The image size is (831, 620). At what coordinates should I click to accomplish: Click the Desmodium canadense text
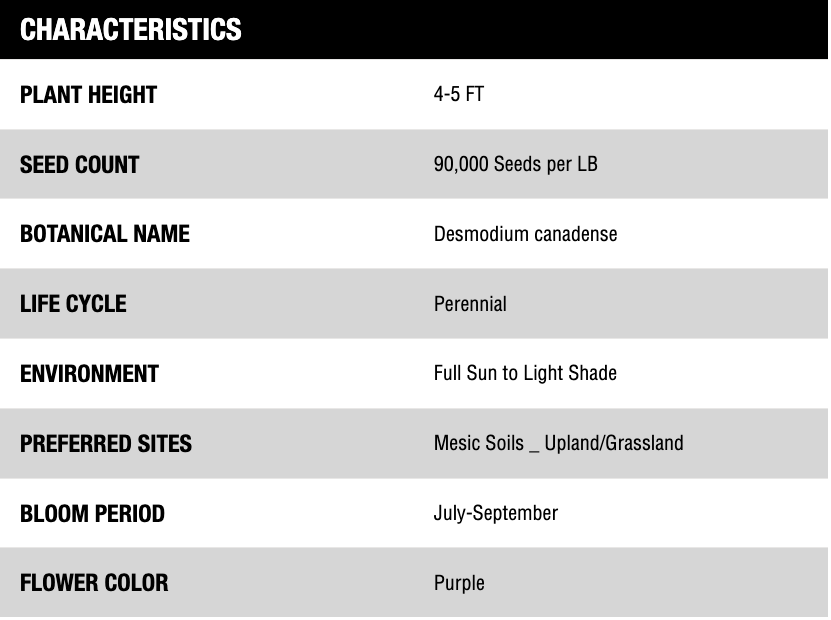pyautogui.click(x=525, y=234)
